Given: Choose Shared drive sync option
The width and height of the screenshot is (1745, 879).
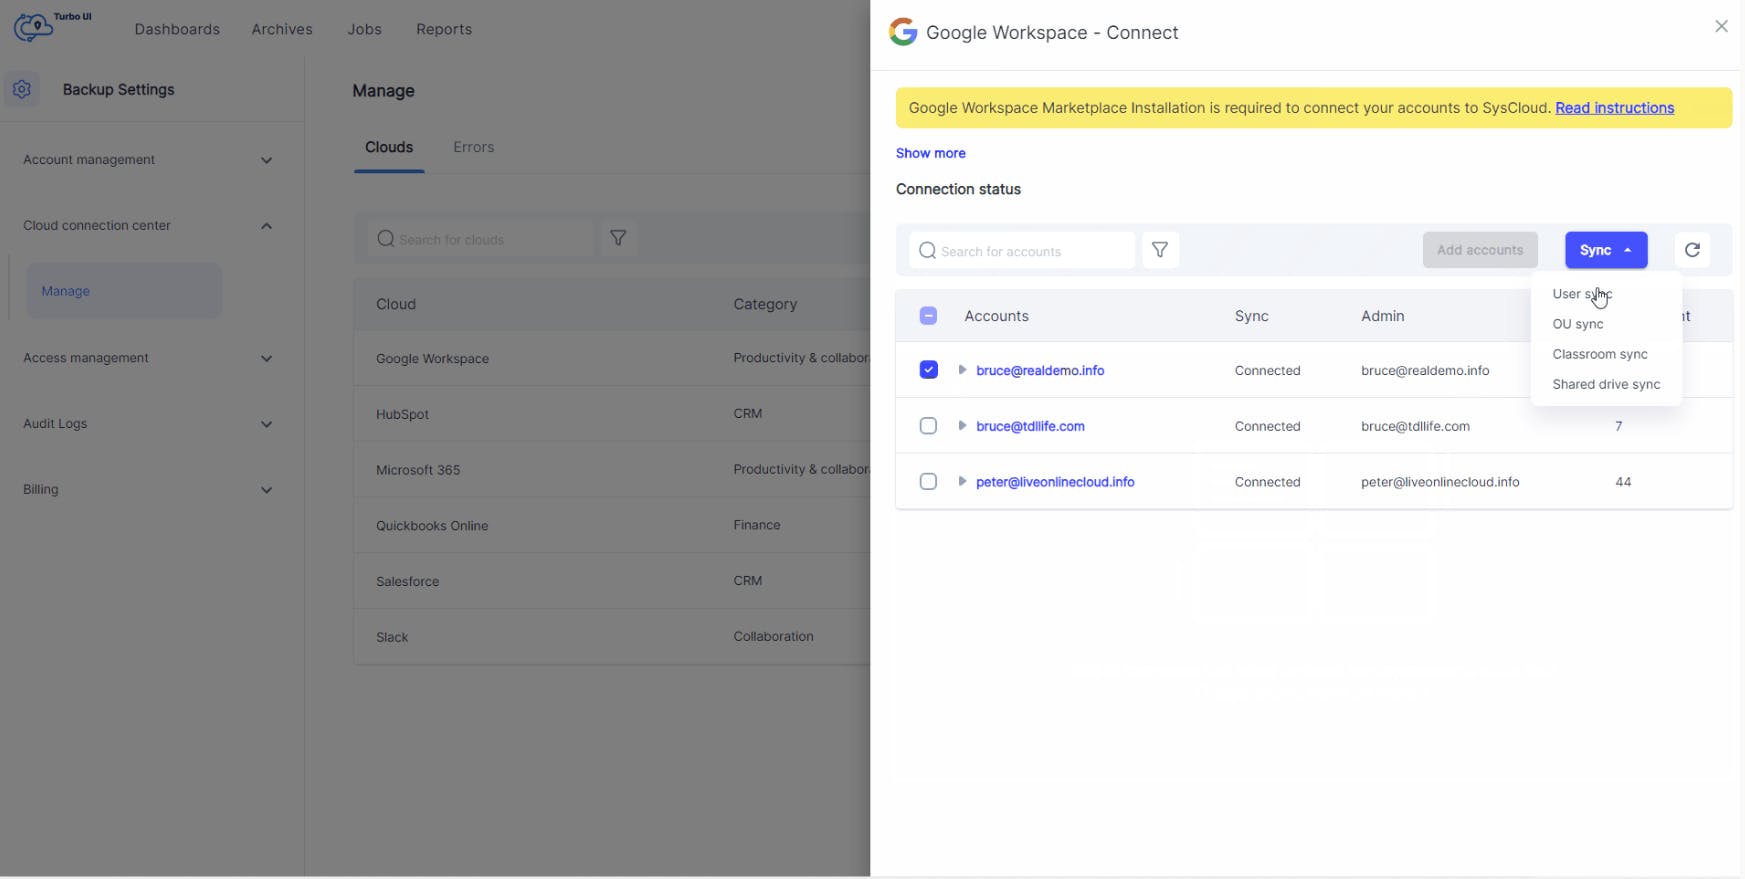Looking at the screenshot, I should click(1605, 384).
